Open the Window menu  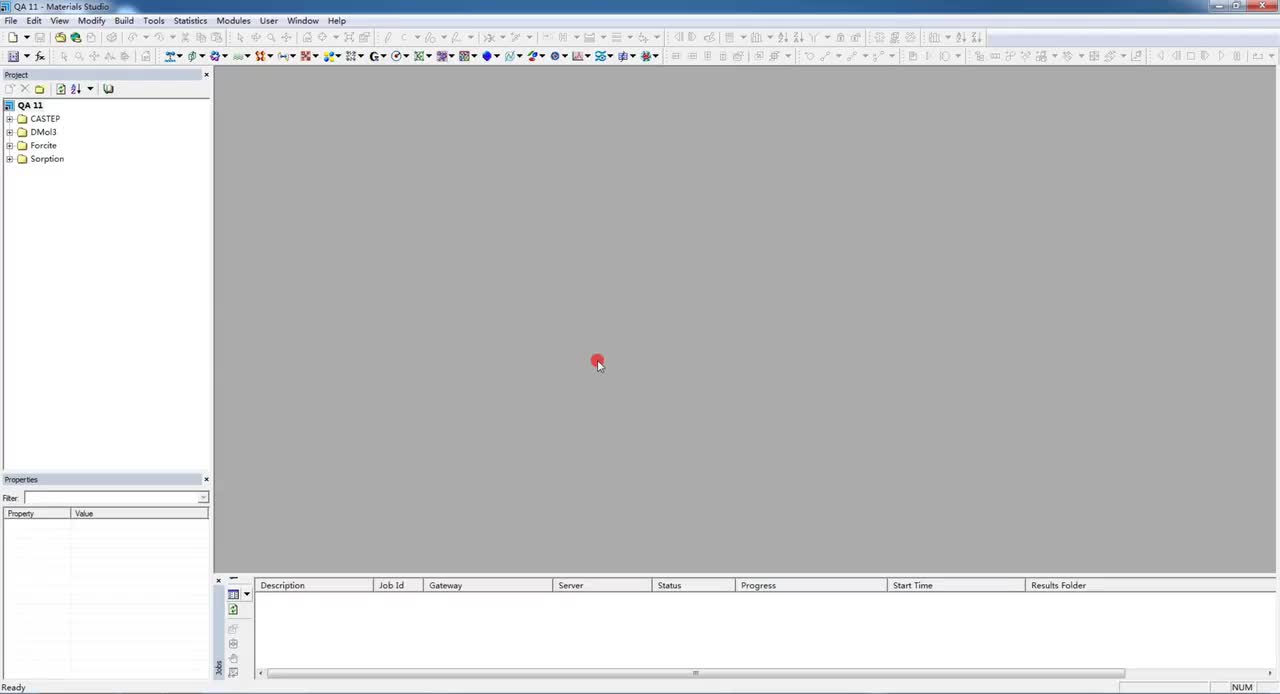[303, 20]
